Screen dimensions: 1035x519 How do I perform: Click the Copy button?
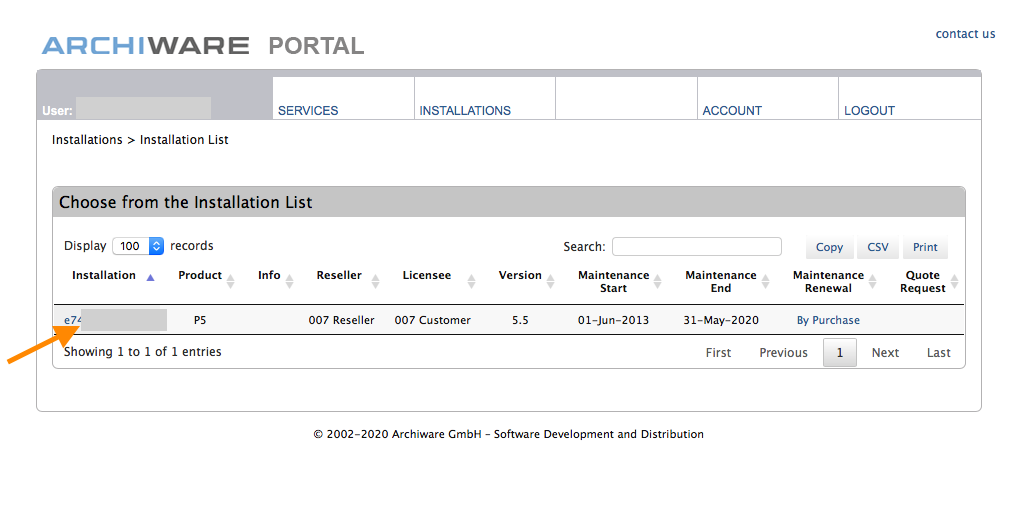(x=829, y=247)
